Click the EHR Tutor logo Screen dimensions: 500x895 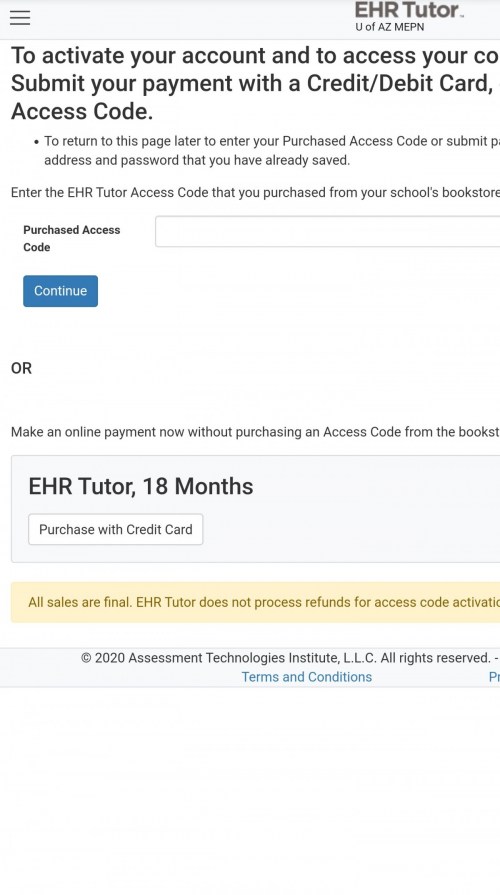click(x=409, y=10)
